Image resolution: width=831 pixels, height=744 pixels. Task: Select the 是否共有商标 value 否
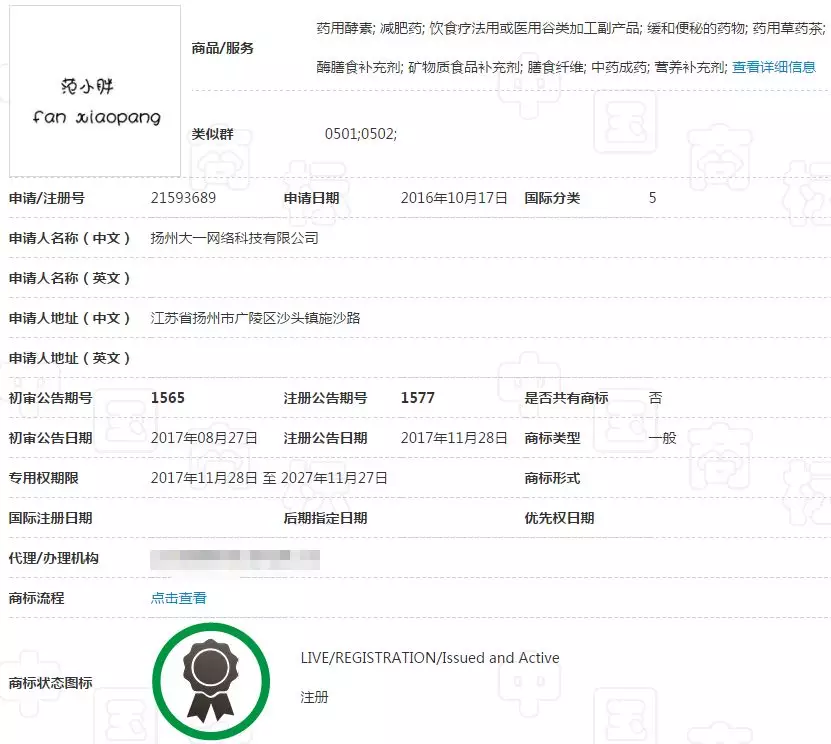[652, 397]
